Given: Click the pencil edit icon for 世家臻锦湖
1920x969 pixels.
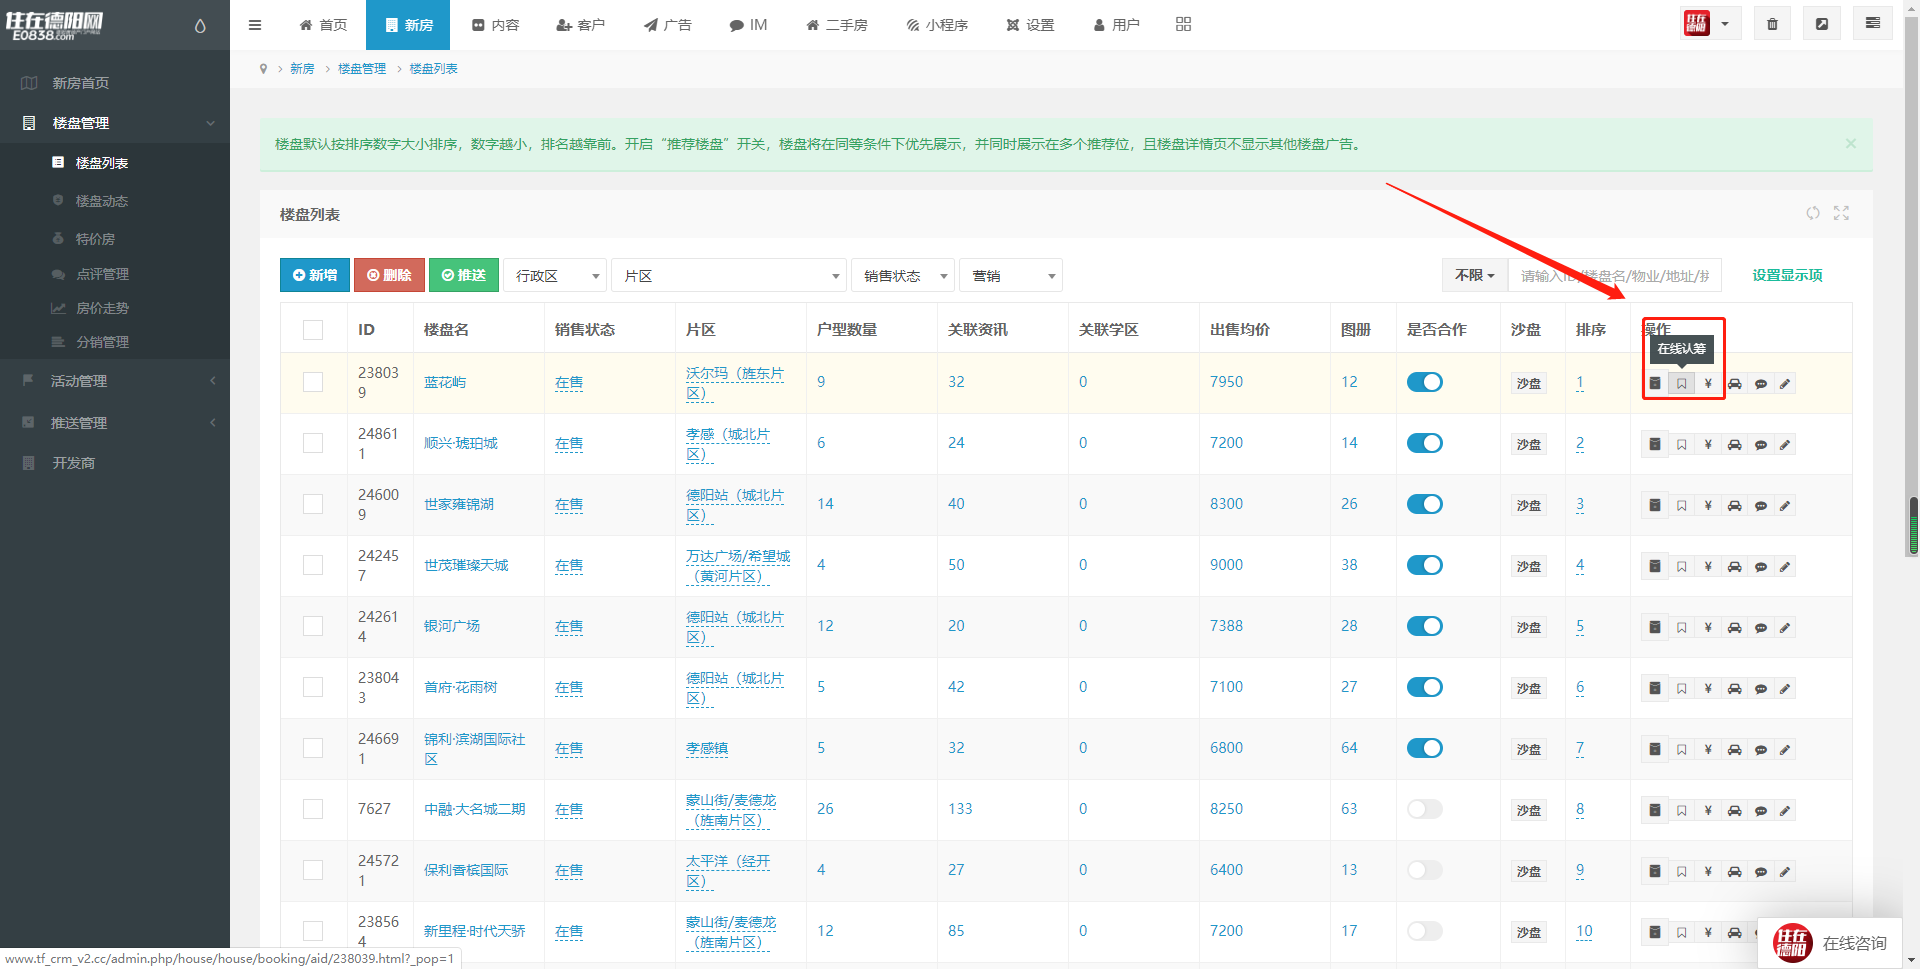Looking at the screenshot, I should coord(1785,506).
